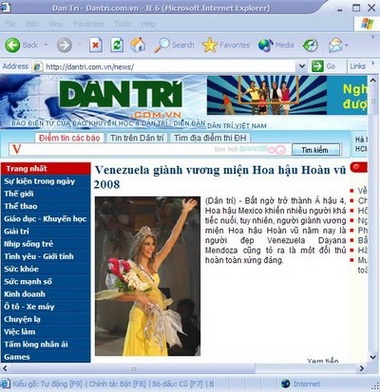Click the green Go arrow button
This screenshot has width=380, height=392.
click(x=317, y=66)
